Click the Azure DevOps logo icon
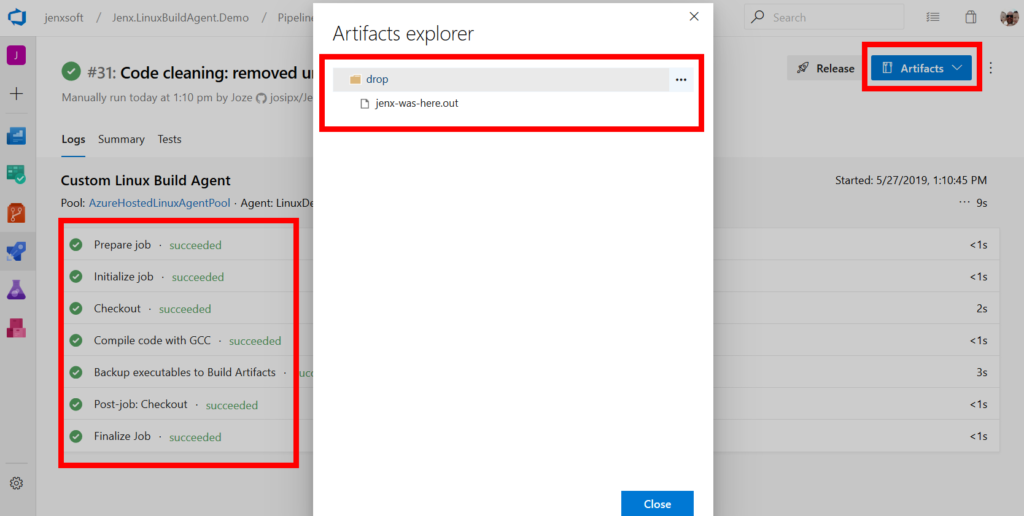Screen dimensions: 1024x516 coord(16,17)
